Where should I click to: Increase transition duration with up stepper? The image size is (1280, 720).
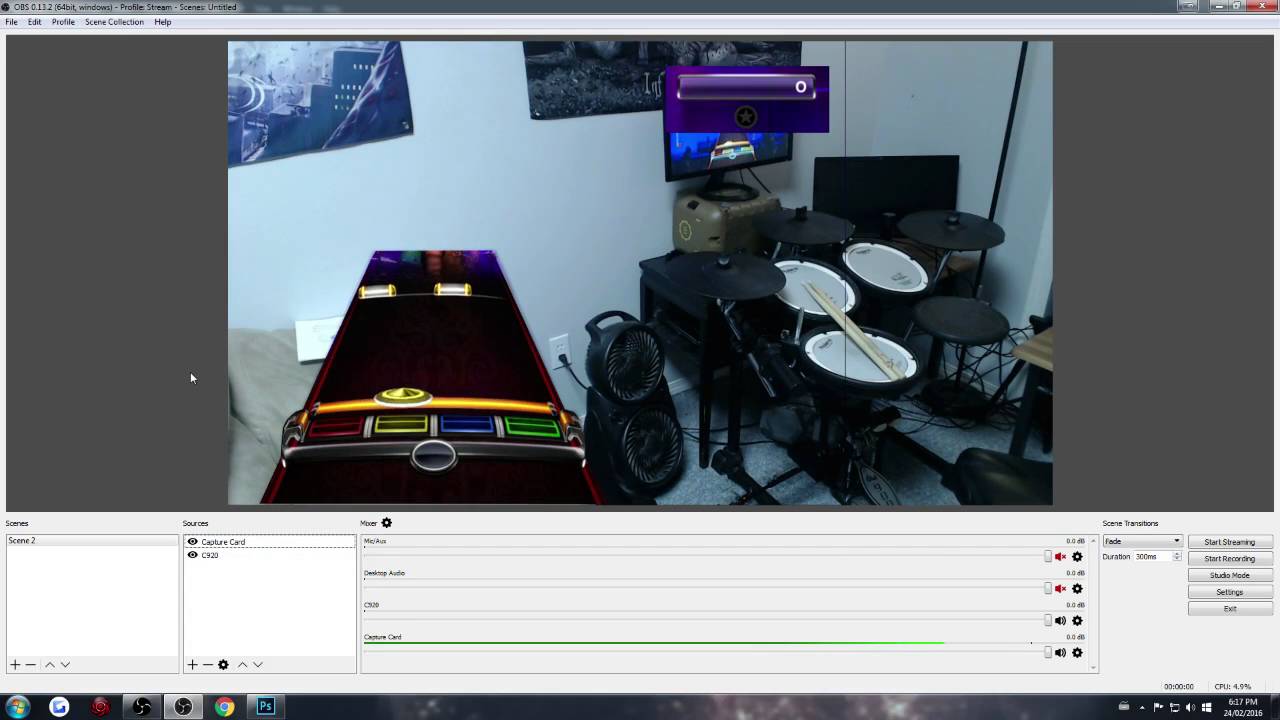(x=1177, y=554)
